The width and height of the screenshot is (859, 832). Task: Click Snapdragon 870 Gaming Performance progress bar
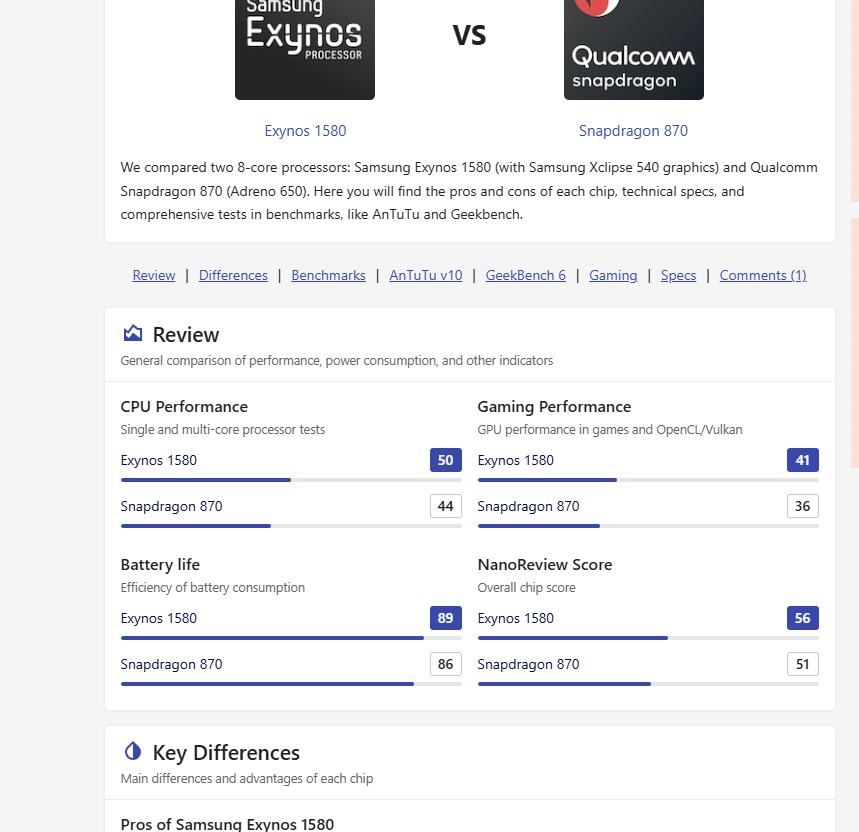click(x=648, y=526)
